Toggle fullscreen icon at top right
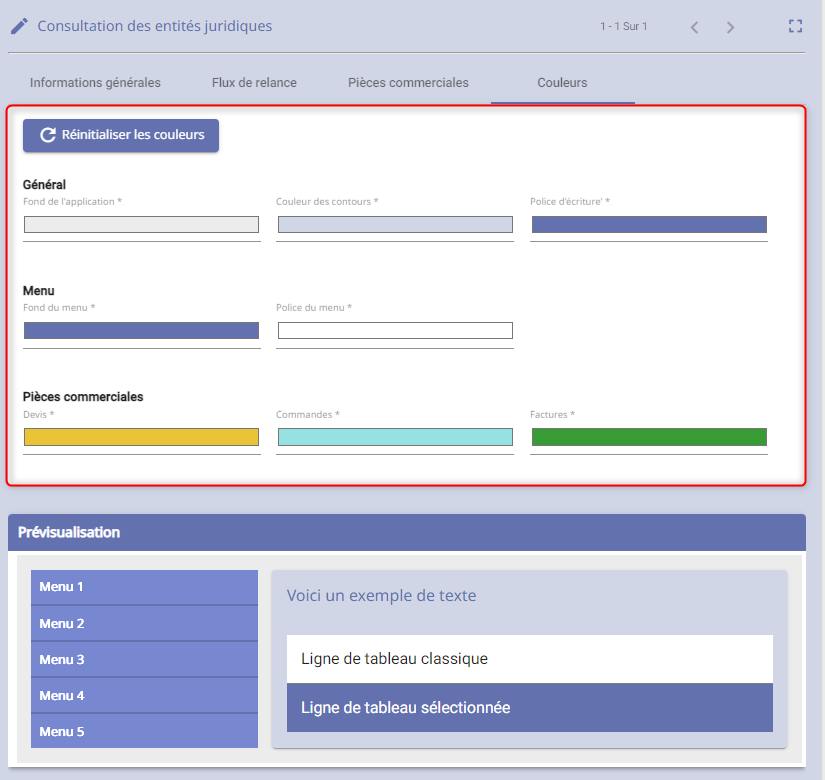 tap(796, 26)
